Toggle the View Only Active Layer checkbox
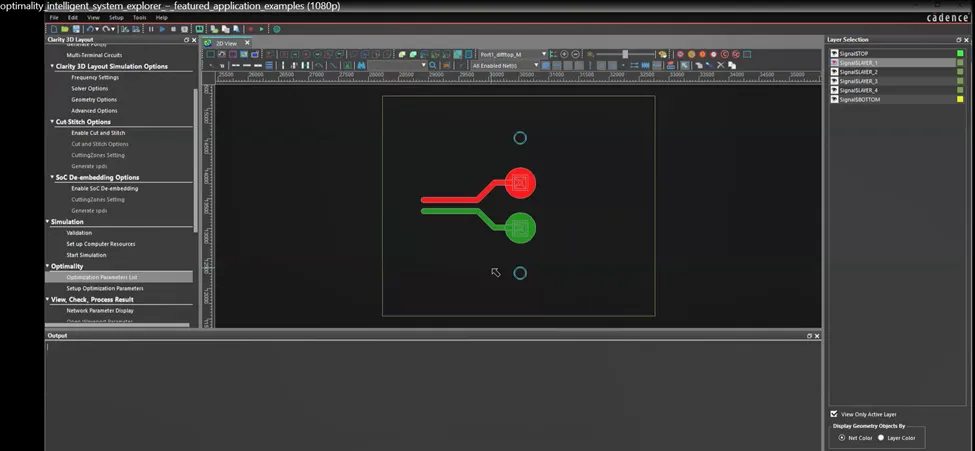Image resolution: width=975 pixels, height=451 pixels. coord(834,413)
